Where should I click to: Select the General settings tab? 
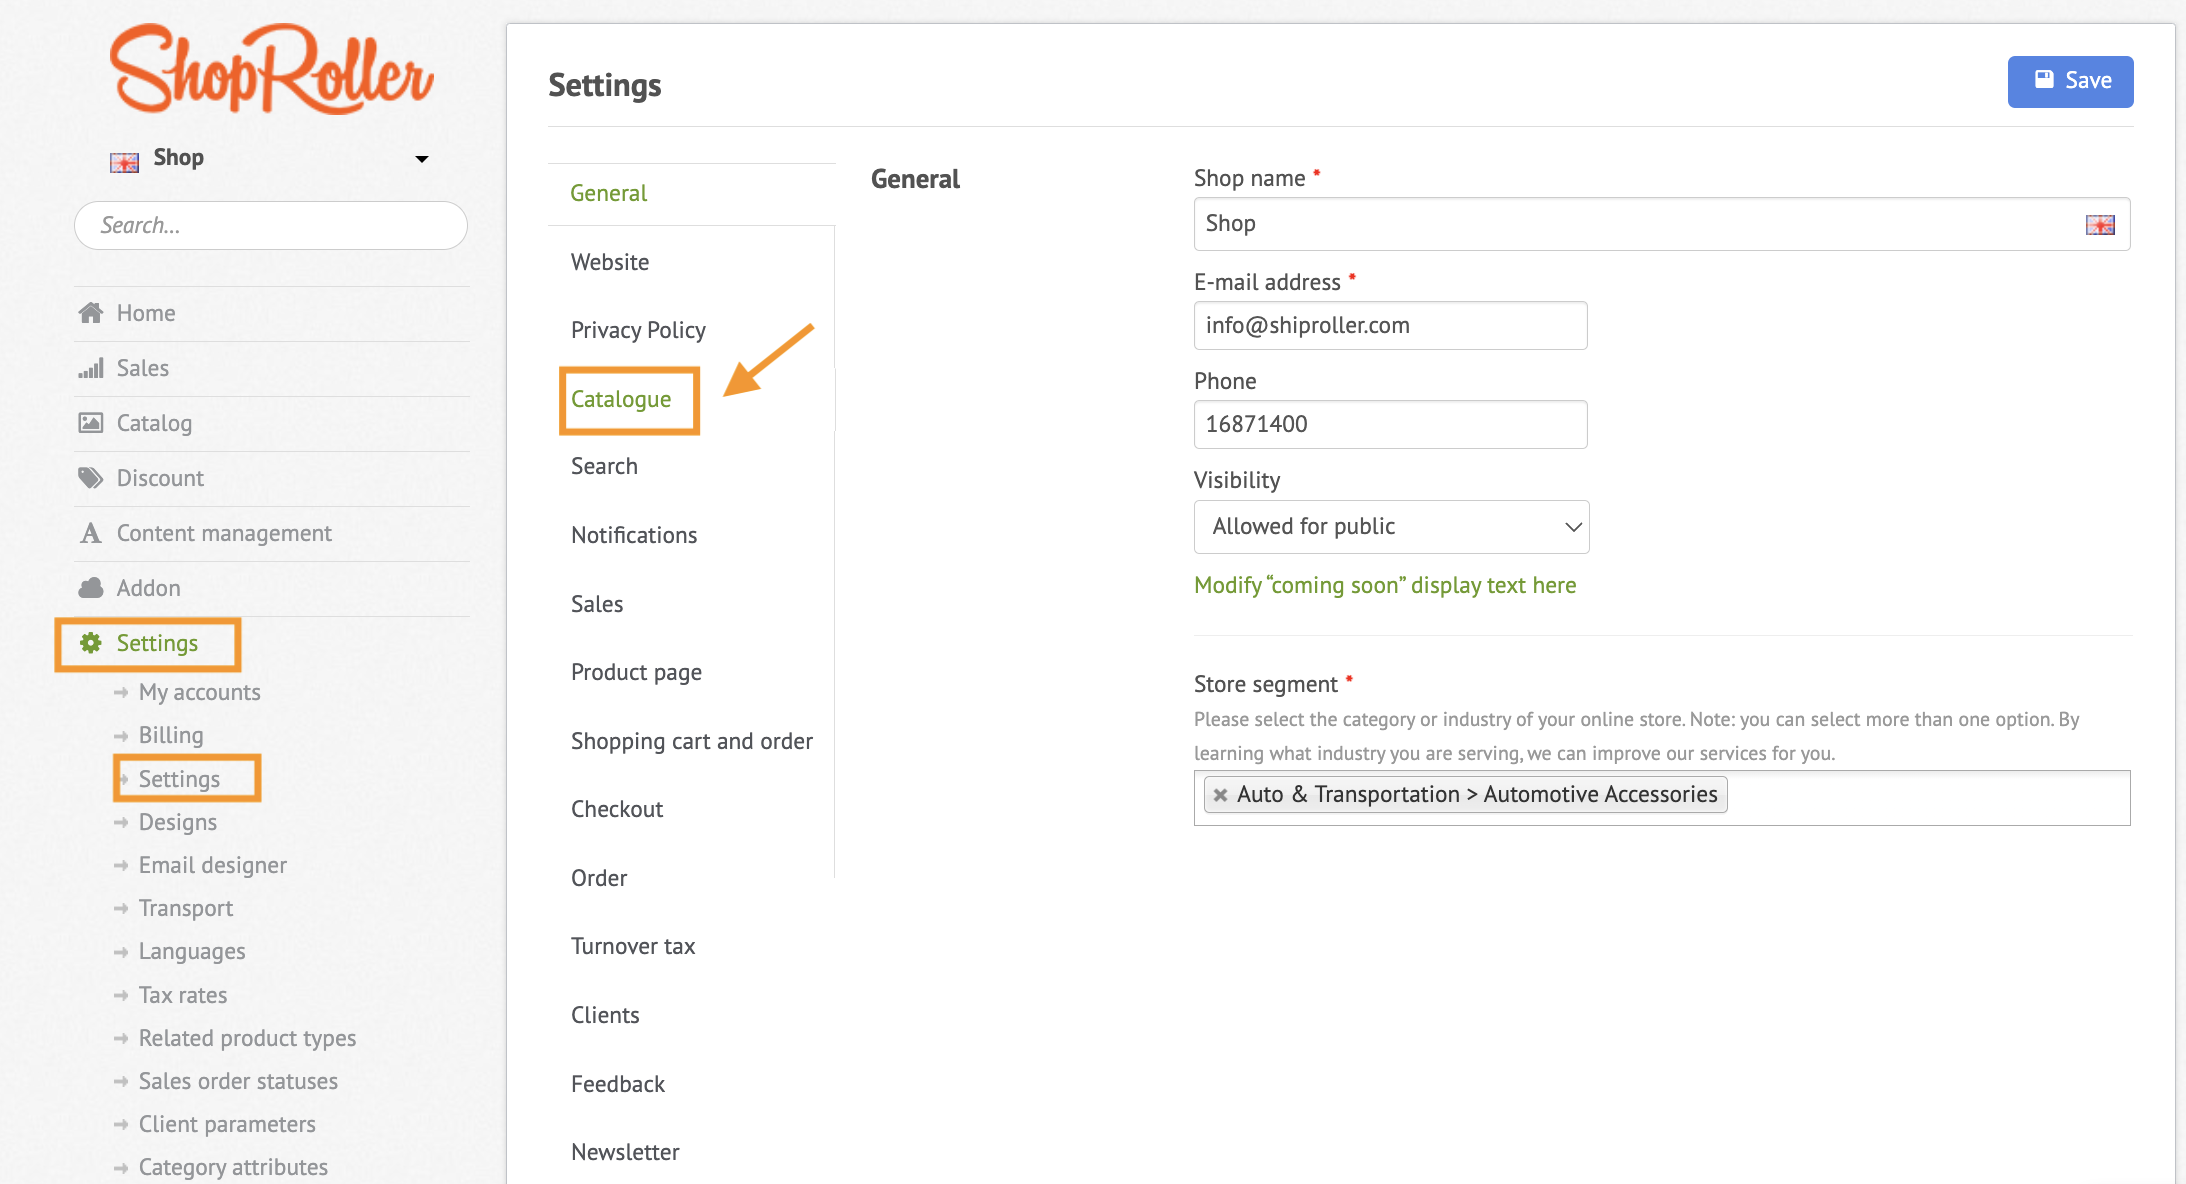click(608, 193)
